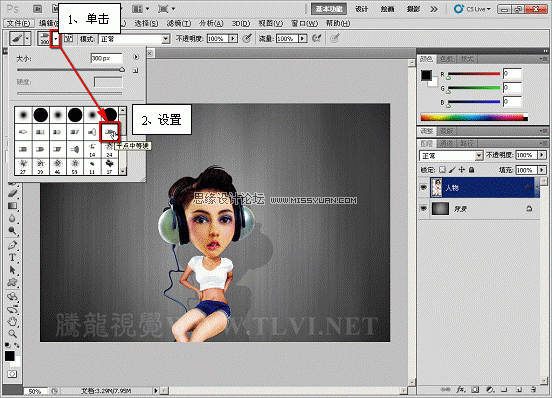
Task: Select the Hand tool in the toolbox
Action: (x=12, y=321)
